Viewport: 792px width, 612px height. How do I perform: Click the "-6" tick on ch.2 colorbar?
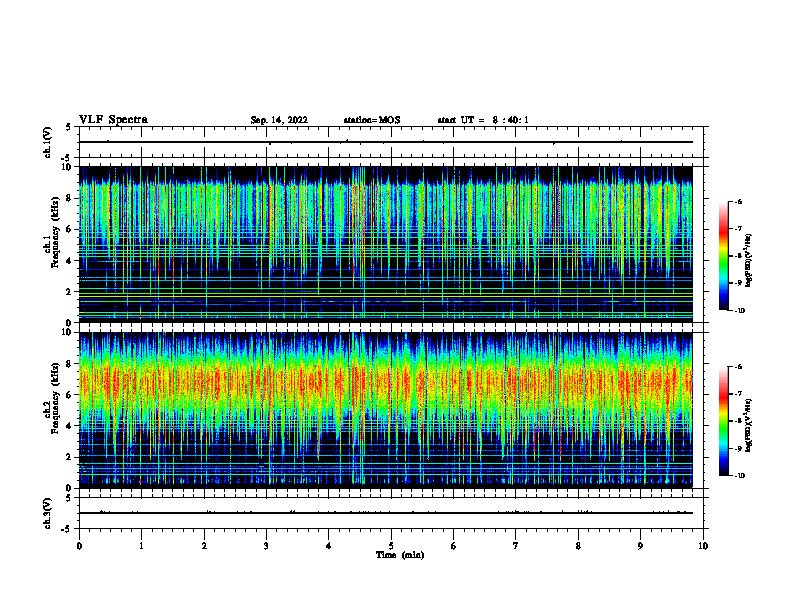pos(739,367)
